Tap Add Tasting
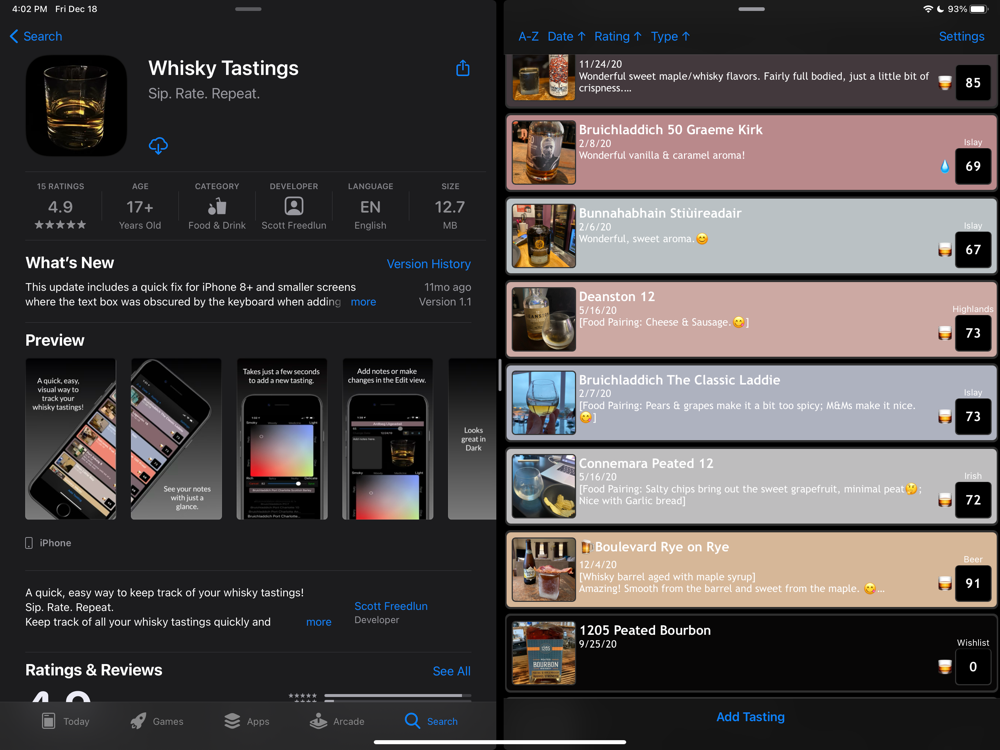The height and width of the screenshot is (750, 1000). click(750, 717)
